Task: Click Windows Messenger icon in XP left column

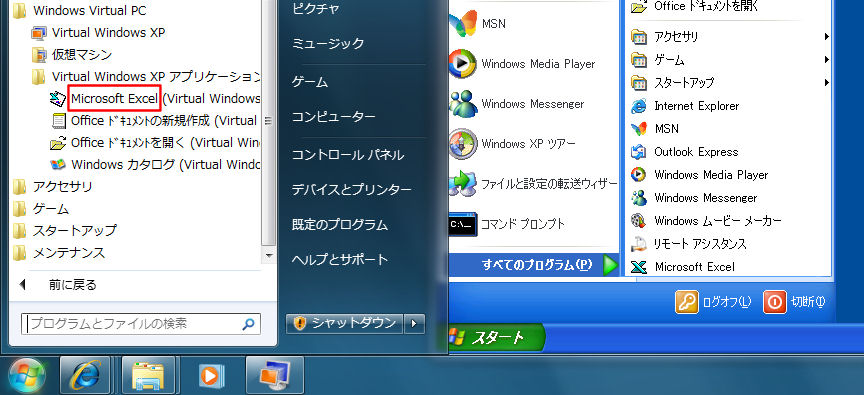Action: 462,104
